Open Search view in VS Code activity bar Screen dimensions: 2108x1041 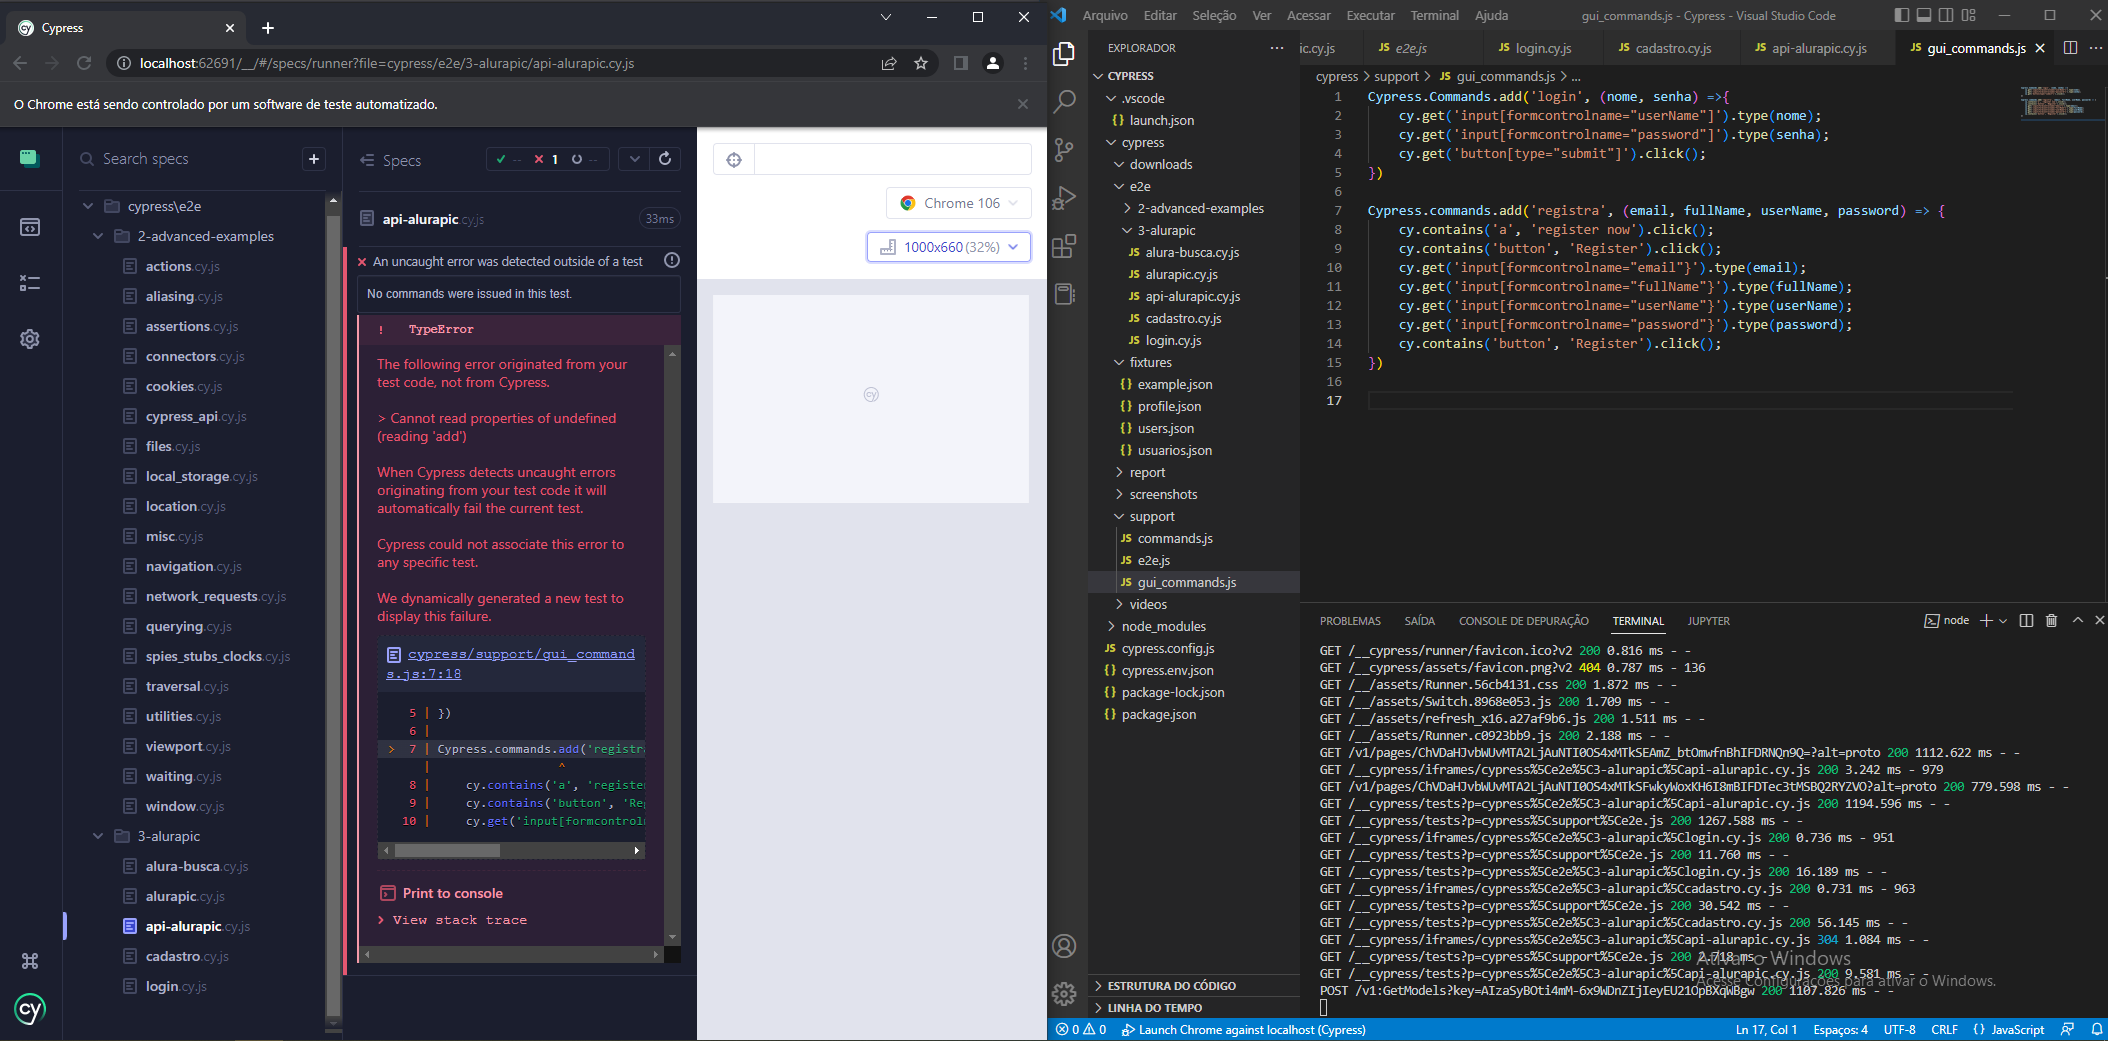[x=1065, y=101]
